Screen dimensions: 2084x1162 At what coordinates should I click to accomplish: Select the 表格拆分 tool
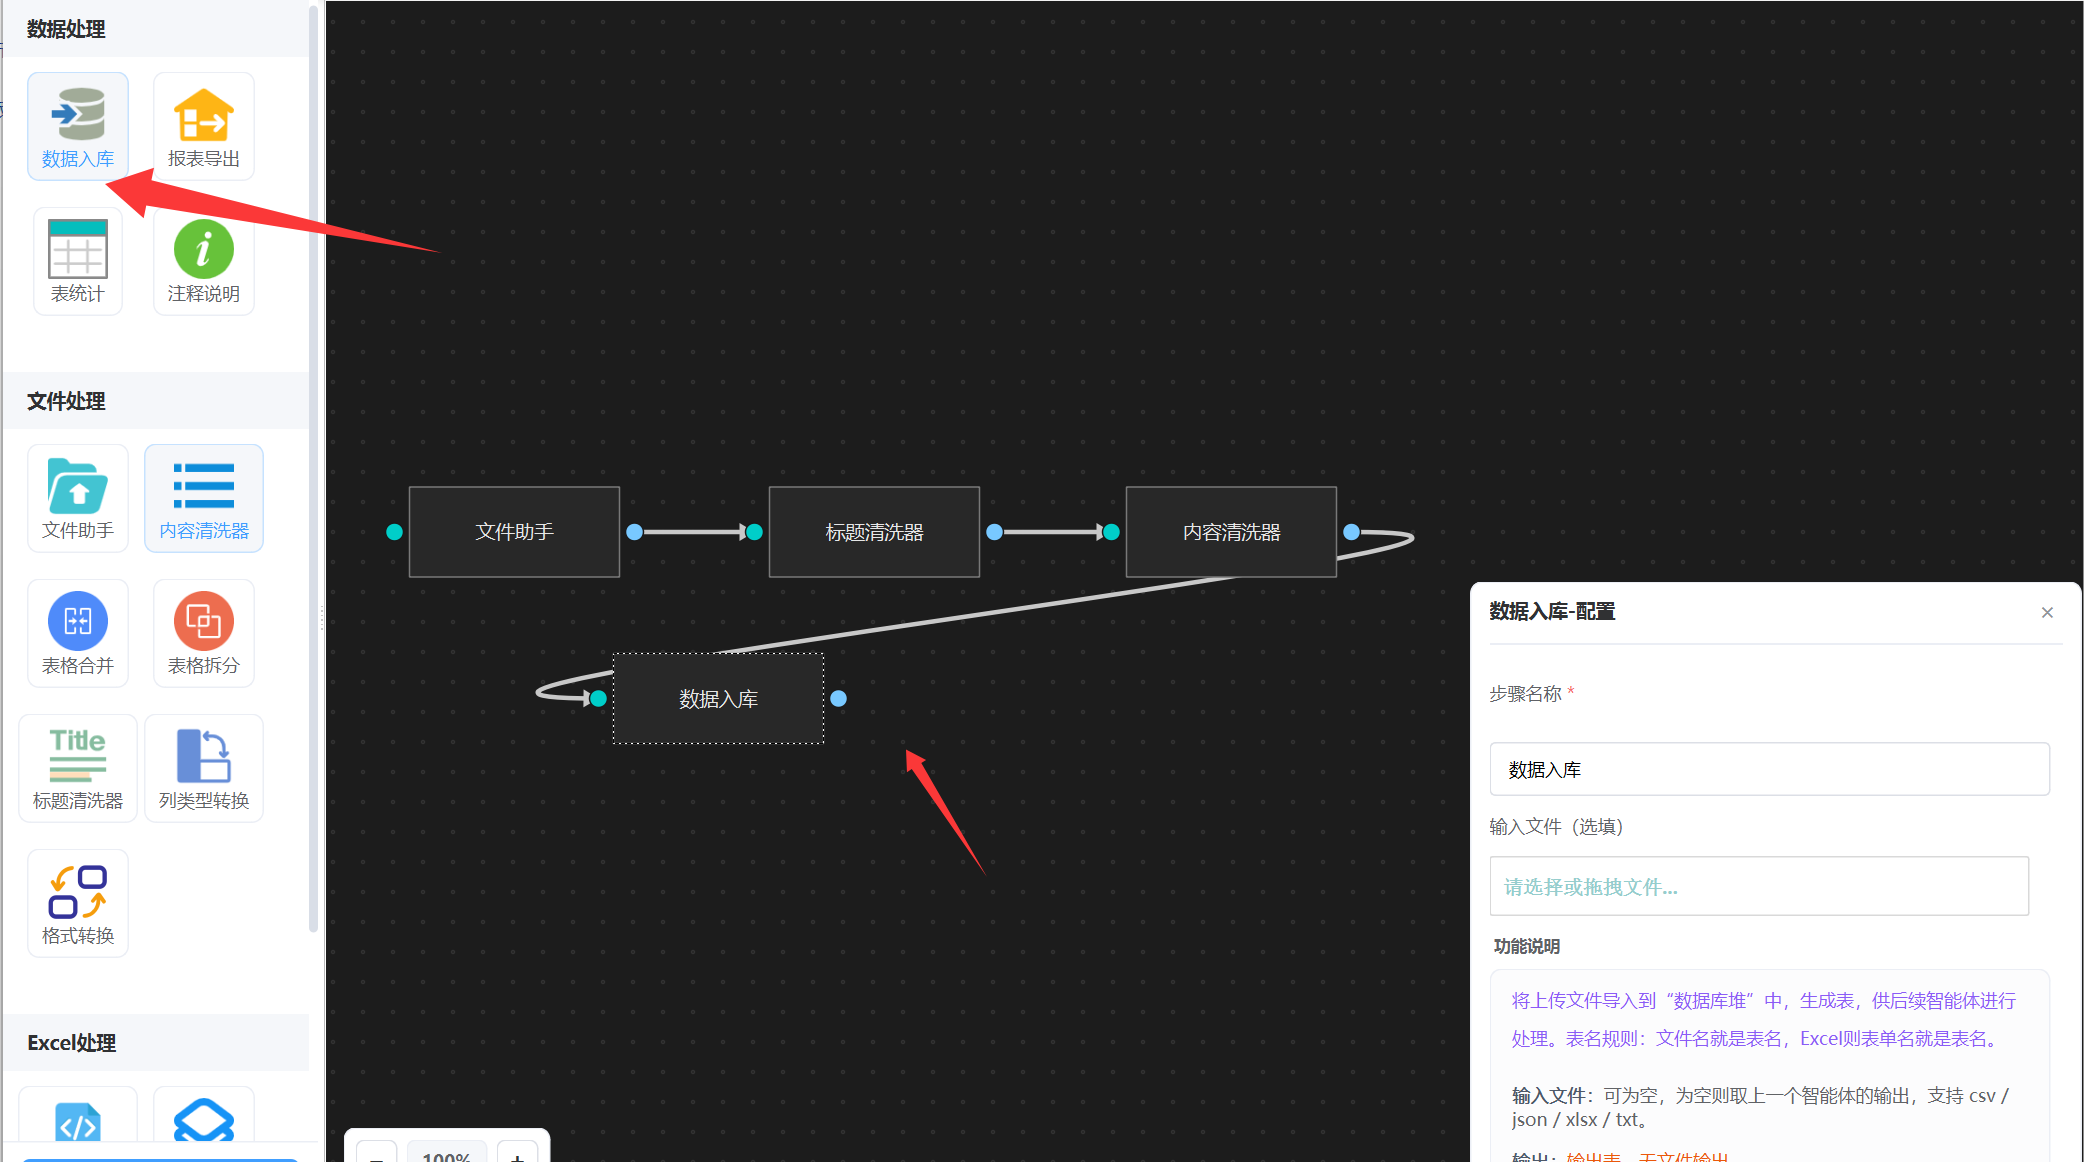tap(204, 633)
